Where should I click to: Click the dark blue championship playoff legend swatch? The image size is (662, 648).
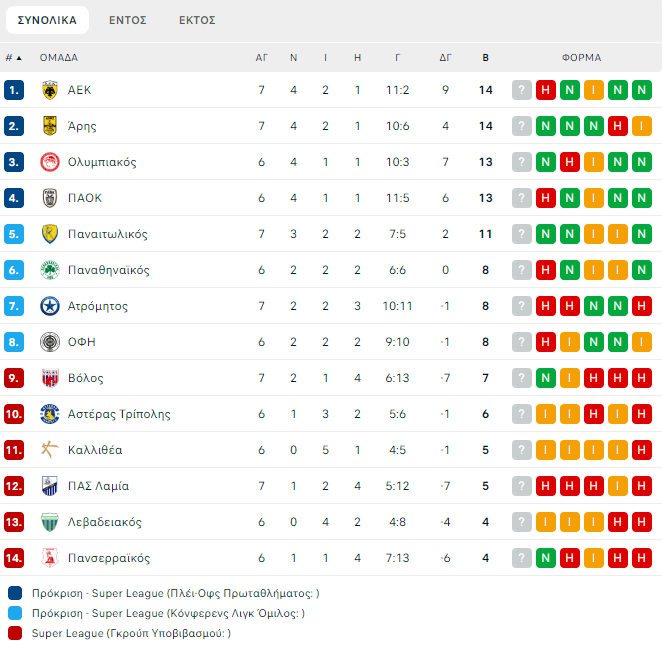coord(15,593)
